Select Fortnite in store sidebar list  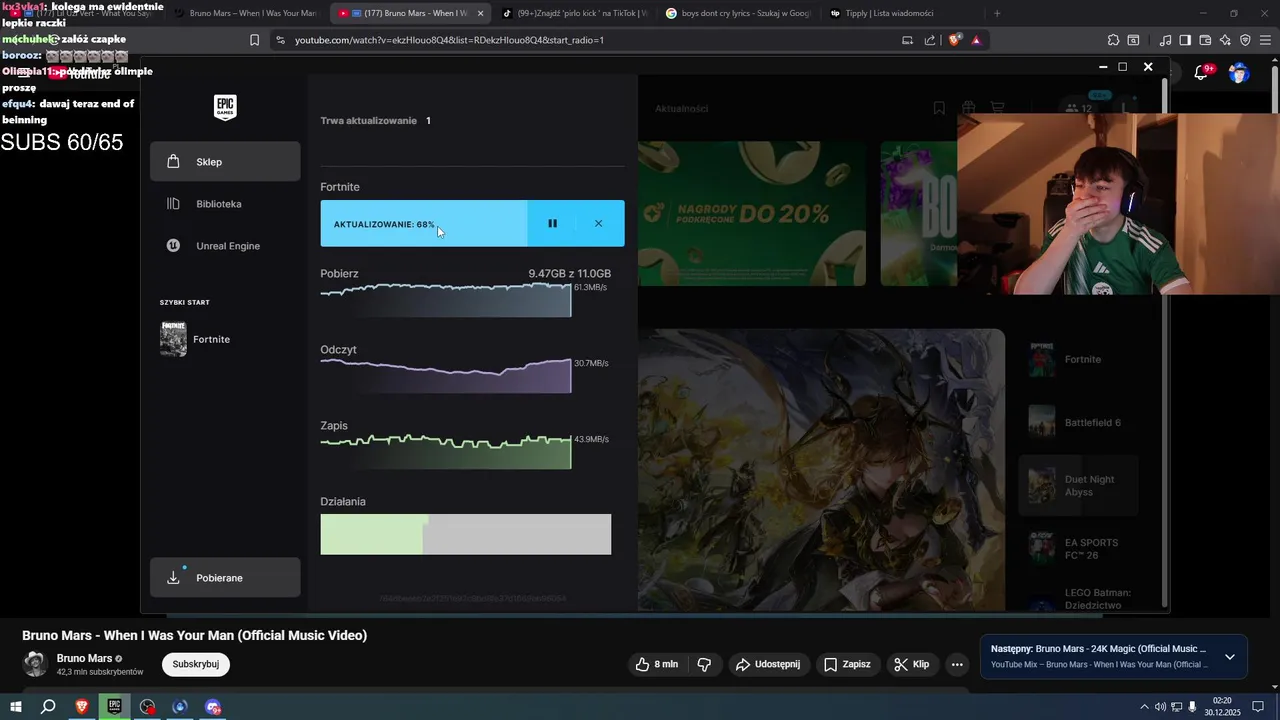pos(1078,359)
